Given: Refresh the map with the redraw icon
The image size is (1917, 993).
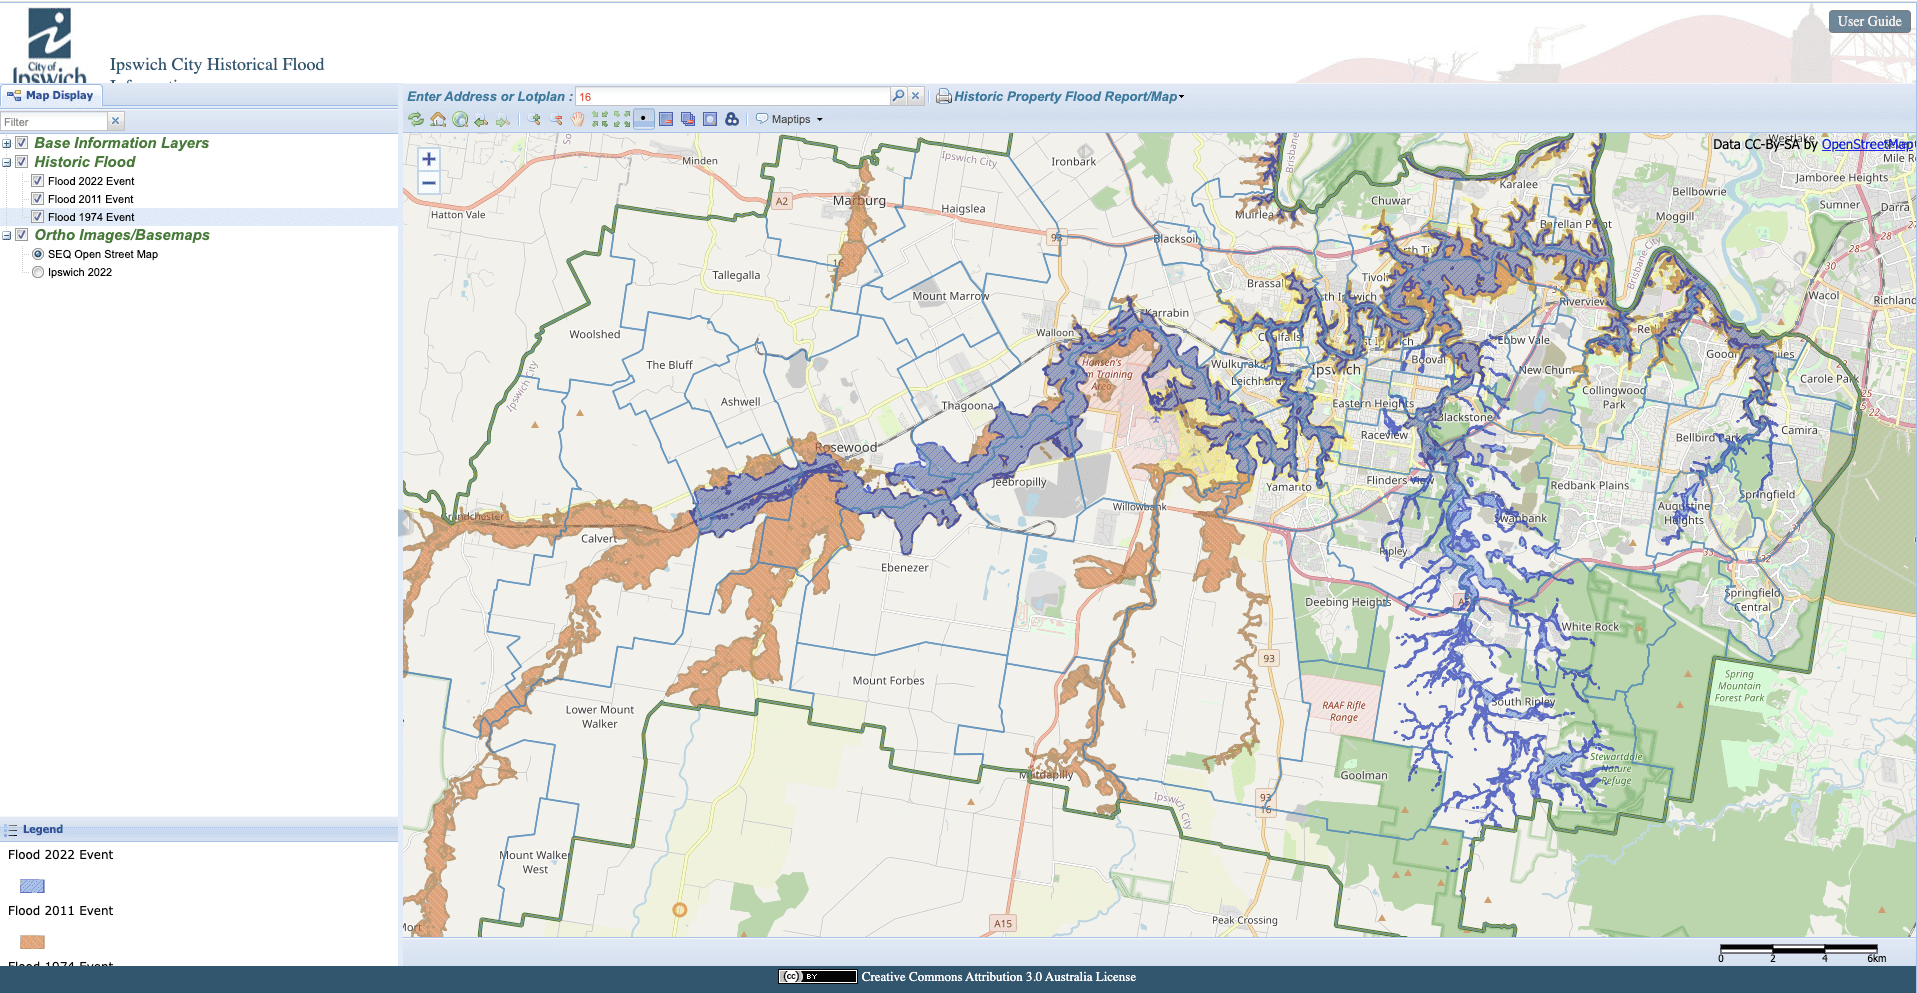Looking at the screenshot, I should (x=416, y=119).
